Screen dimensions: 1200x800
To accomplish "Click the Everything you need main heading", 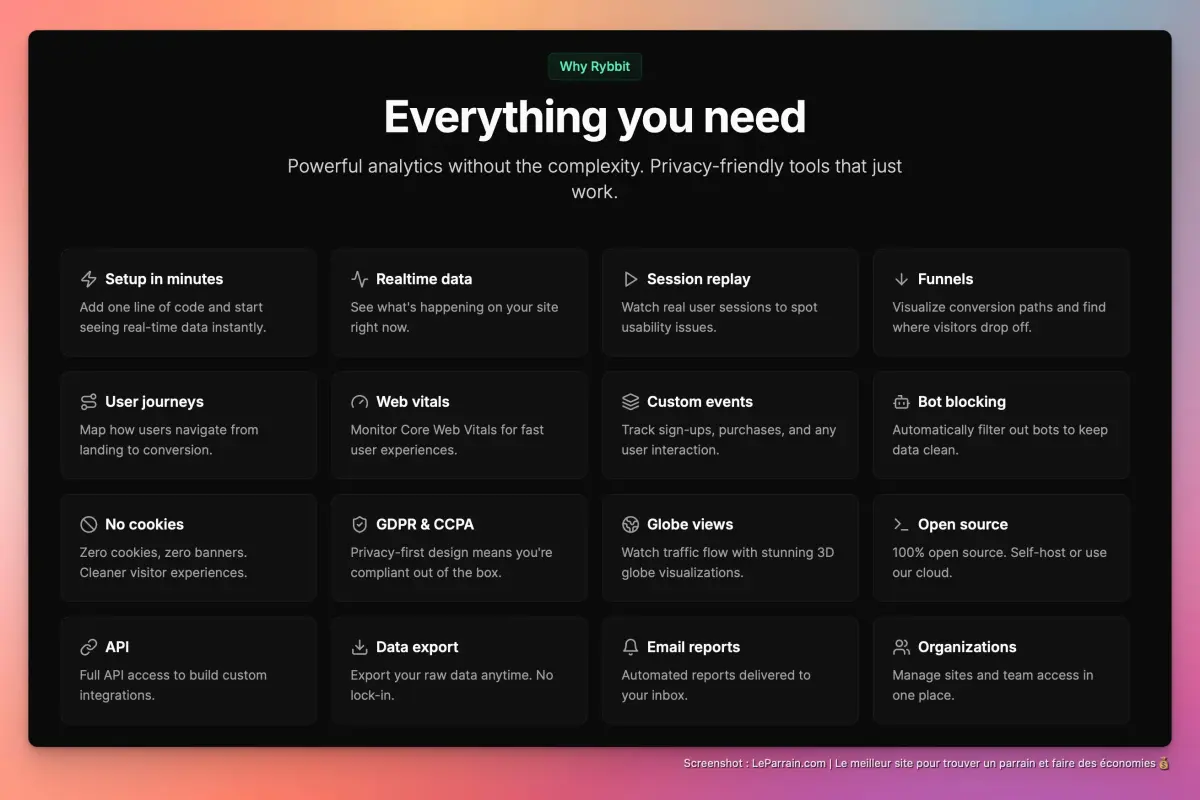I will [595, 117].
